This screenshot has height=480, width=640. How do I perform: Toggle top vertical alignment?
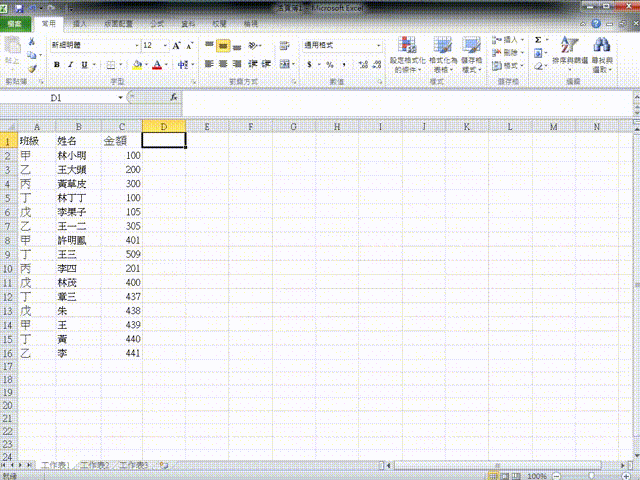point(209,46)
